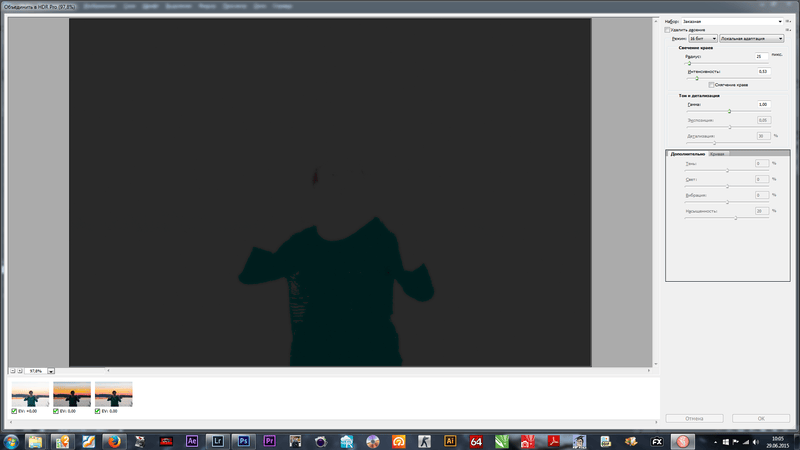This screenshot has width=800, height=450.
Task: Click the zoom in plus button
Action: pos(20,370)
